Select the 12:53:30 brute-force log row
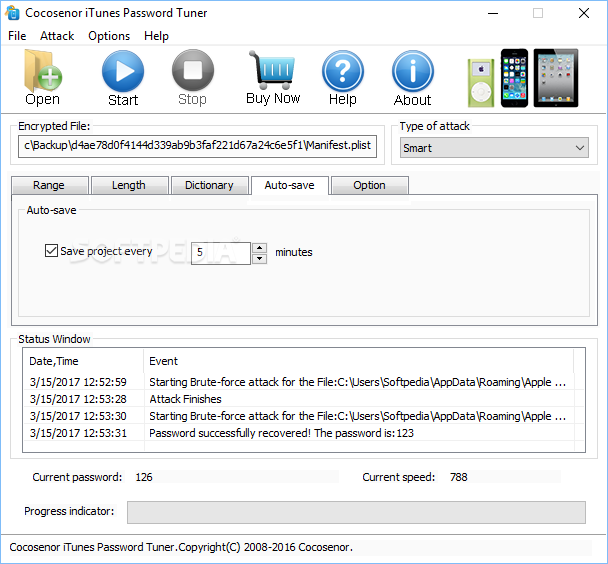This screenshot has height=564, width=608. tap(303, 416)
